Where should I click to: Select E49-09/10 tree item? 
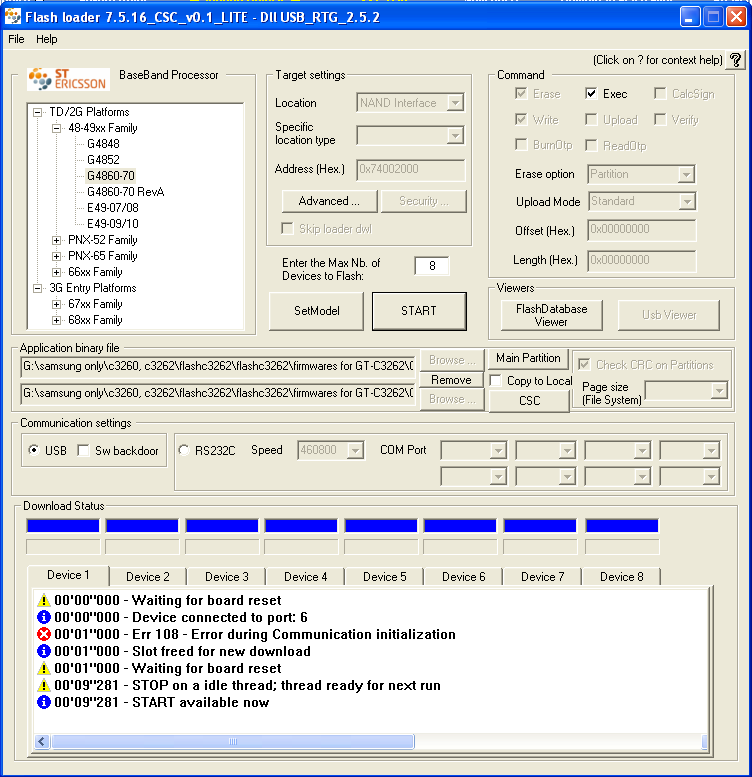pyautogui.click(x=112, y=223)
